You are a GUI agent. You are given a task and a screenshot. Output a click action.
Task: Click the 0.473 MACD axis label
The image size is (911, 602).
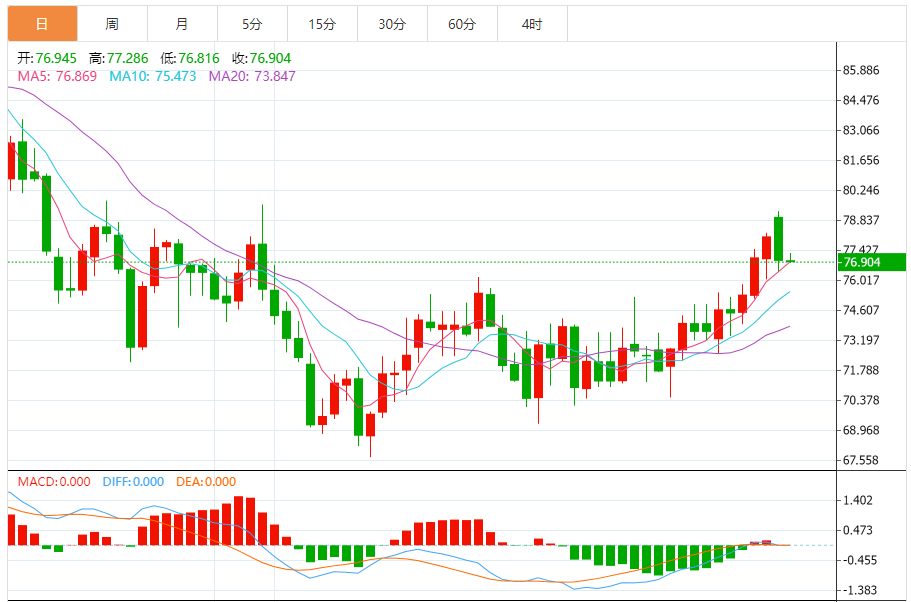858,531
